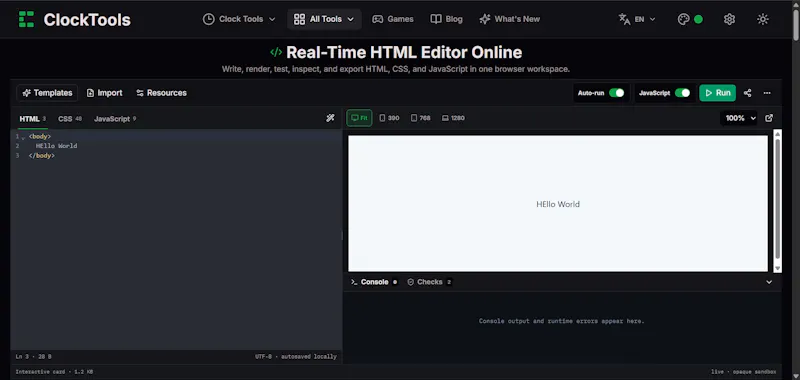The image size is (800, 380).
Task: Select the 768 tablet preview width
Action: pyautogui.click(x=420, y=118)
